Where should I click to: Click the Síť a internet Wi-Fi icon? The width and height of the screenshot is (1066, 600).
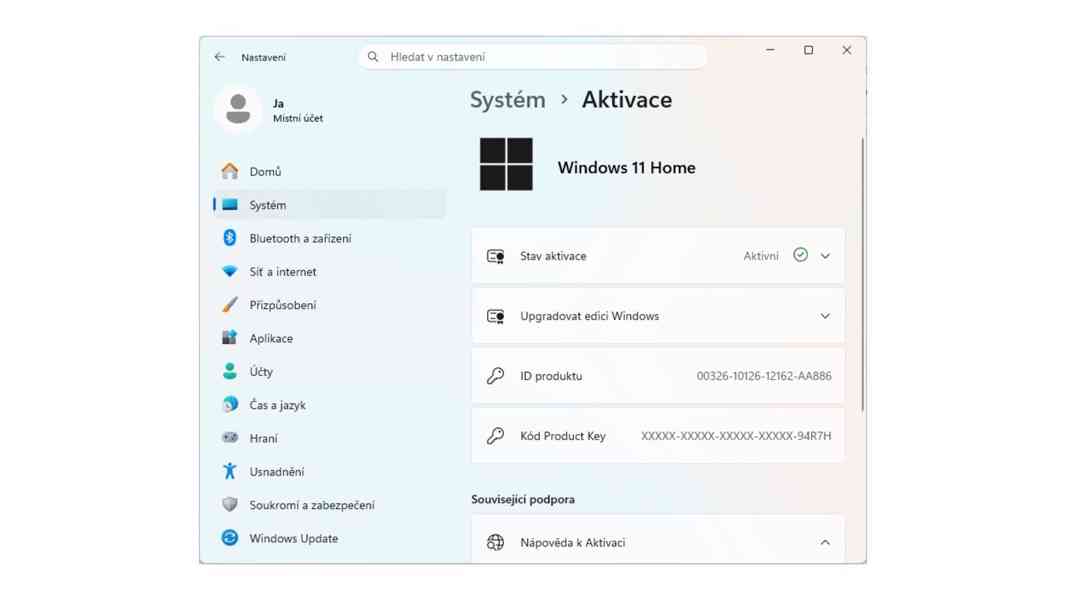230,271
